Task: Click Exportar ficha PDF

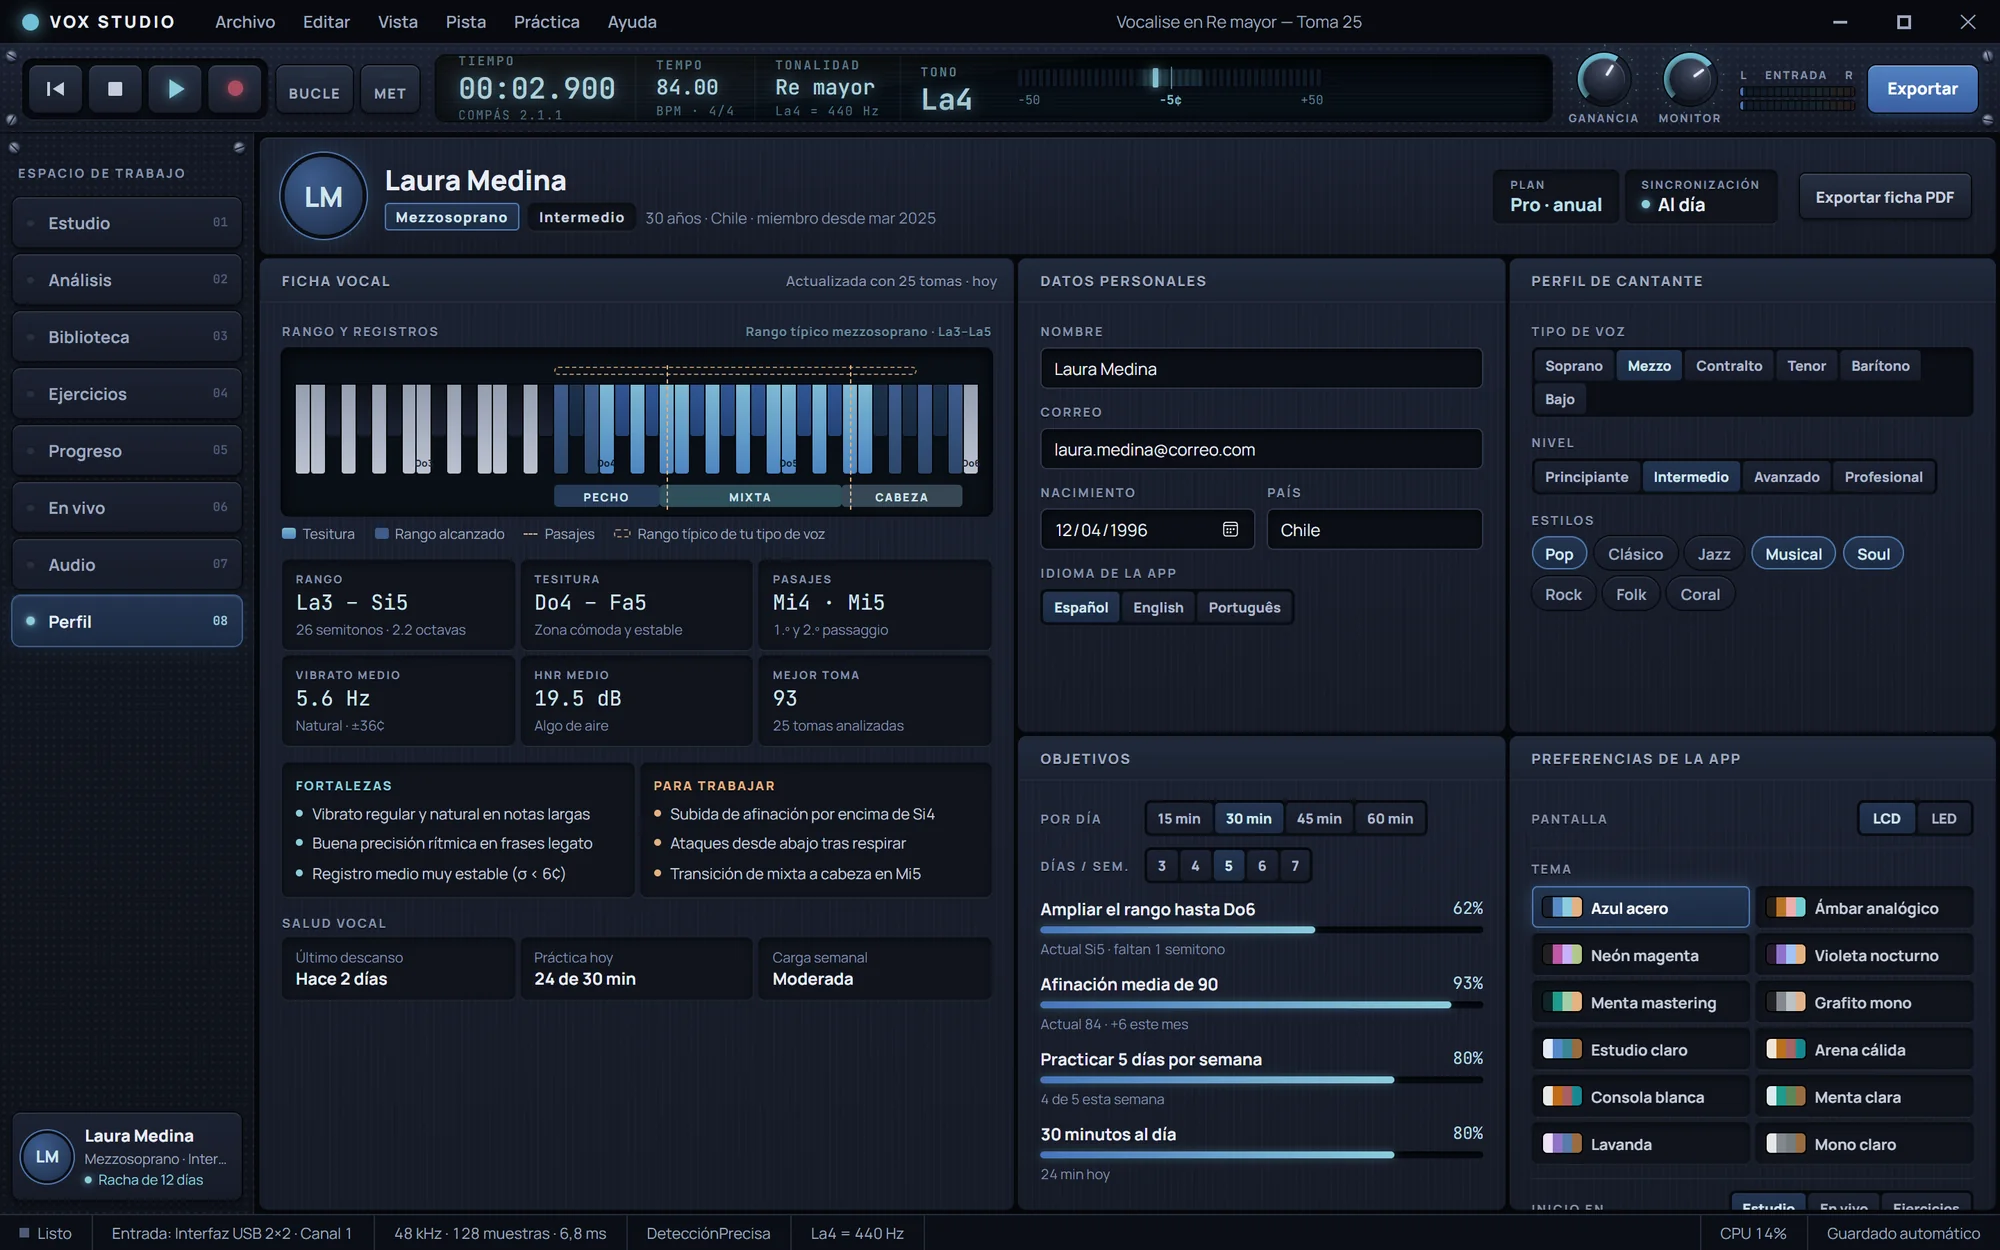Action: pos(1884,197)
